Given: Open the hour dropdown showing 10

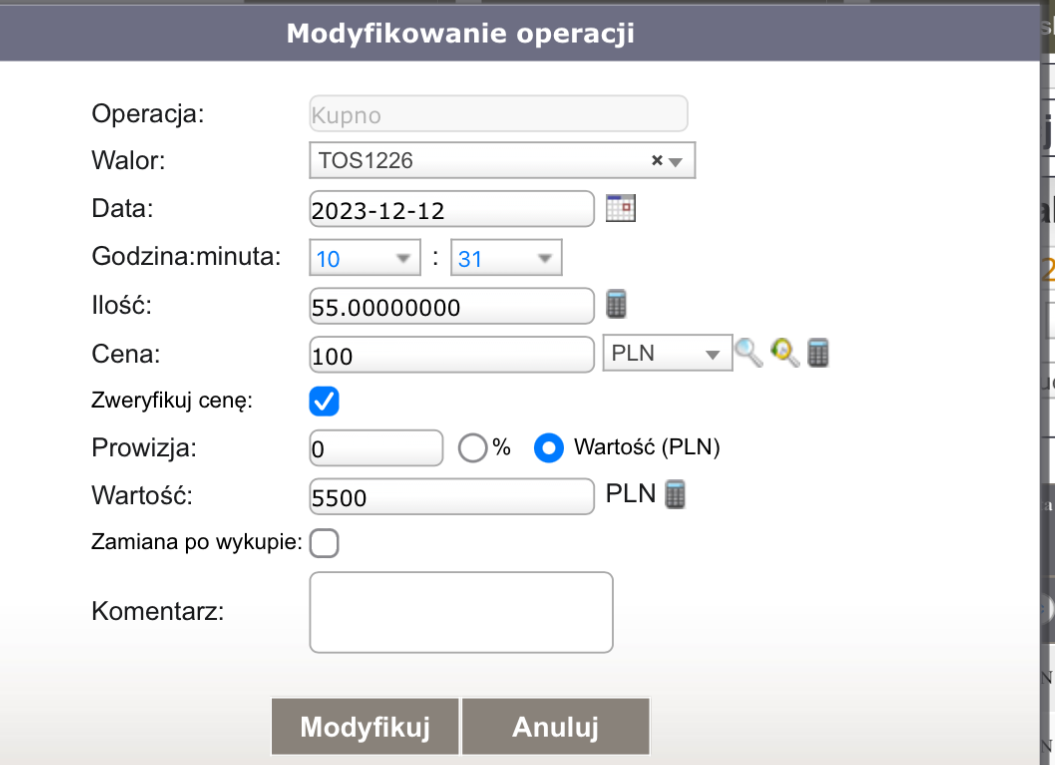Looking at the screenshot, I should click(x=367, y=259).
